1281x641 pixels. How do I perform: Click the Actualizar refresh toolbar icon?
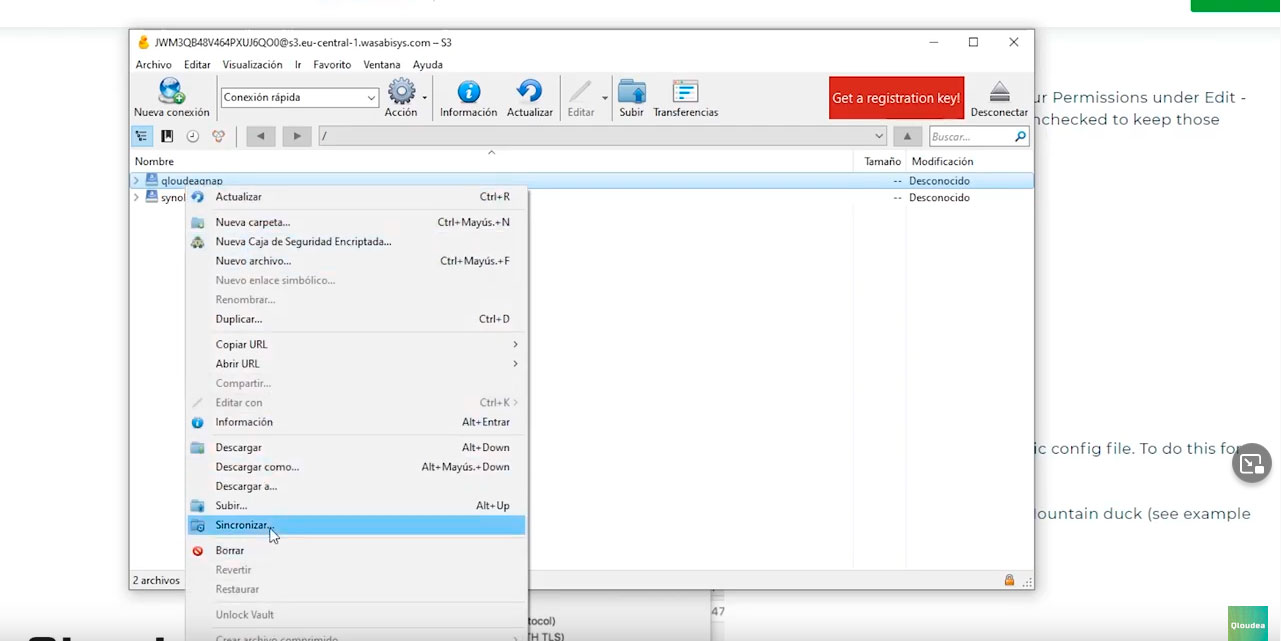point(529,91)
